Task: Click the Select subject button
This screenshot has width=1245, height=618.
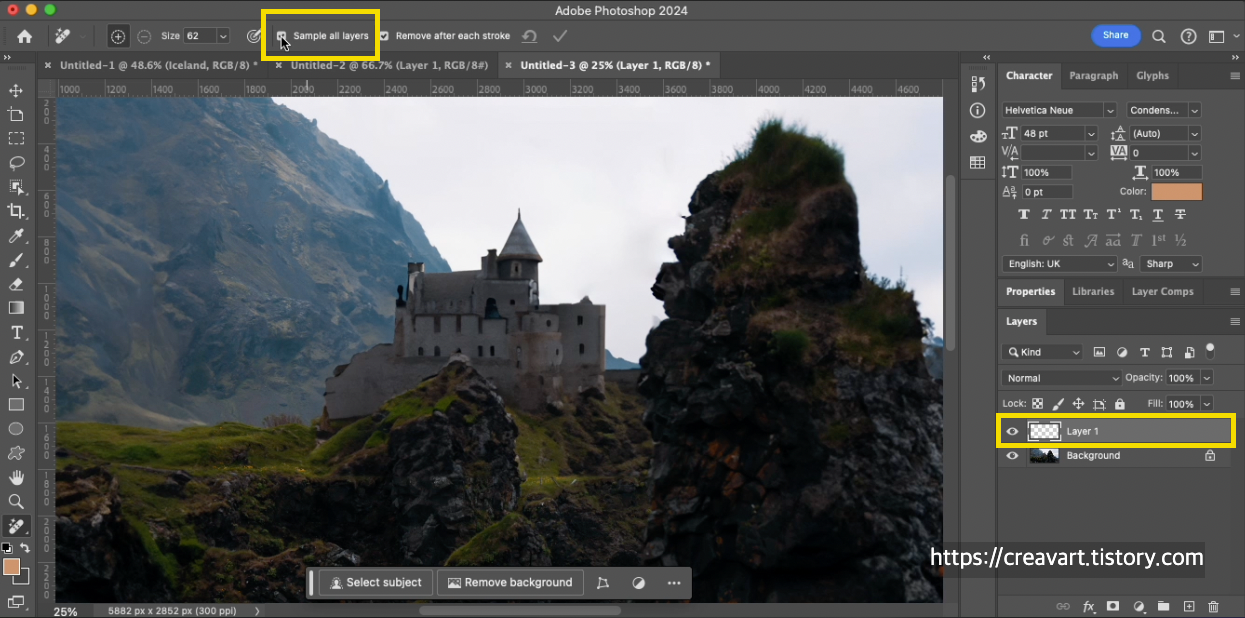Action: pos(376,583)
